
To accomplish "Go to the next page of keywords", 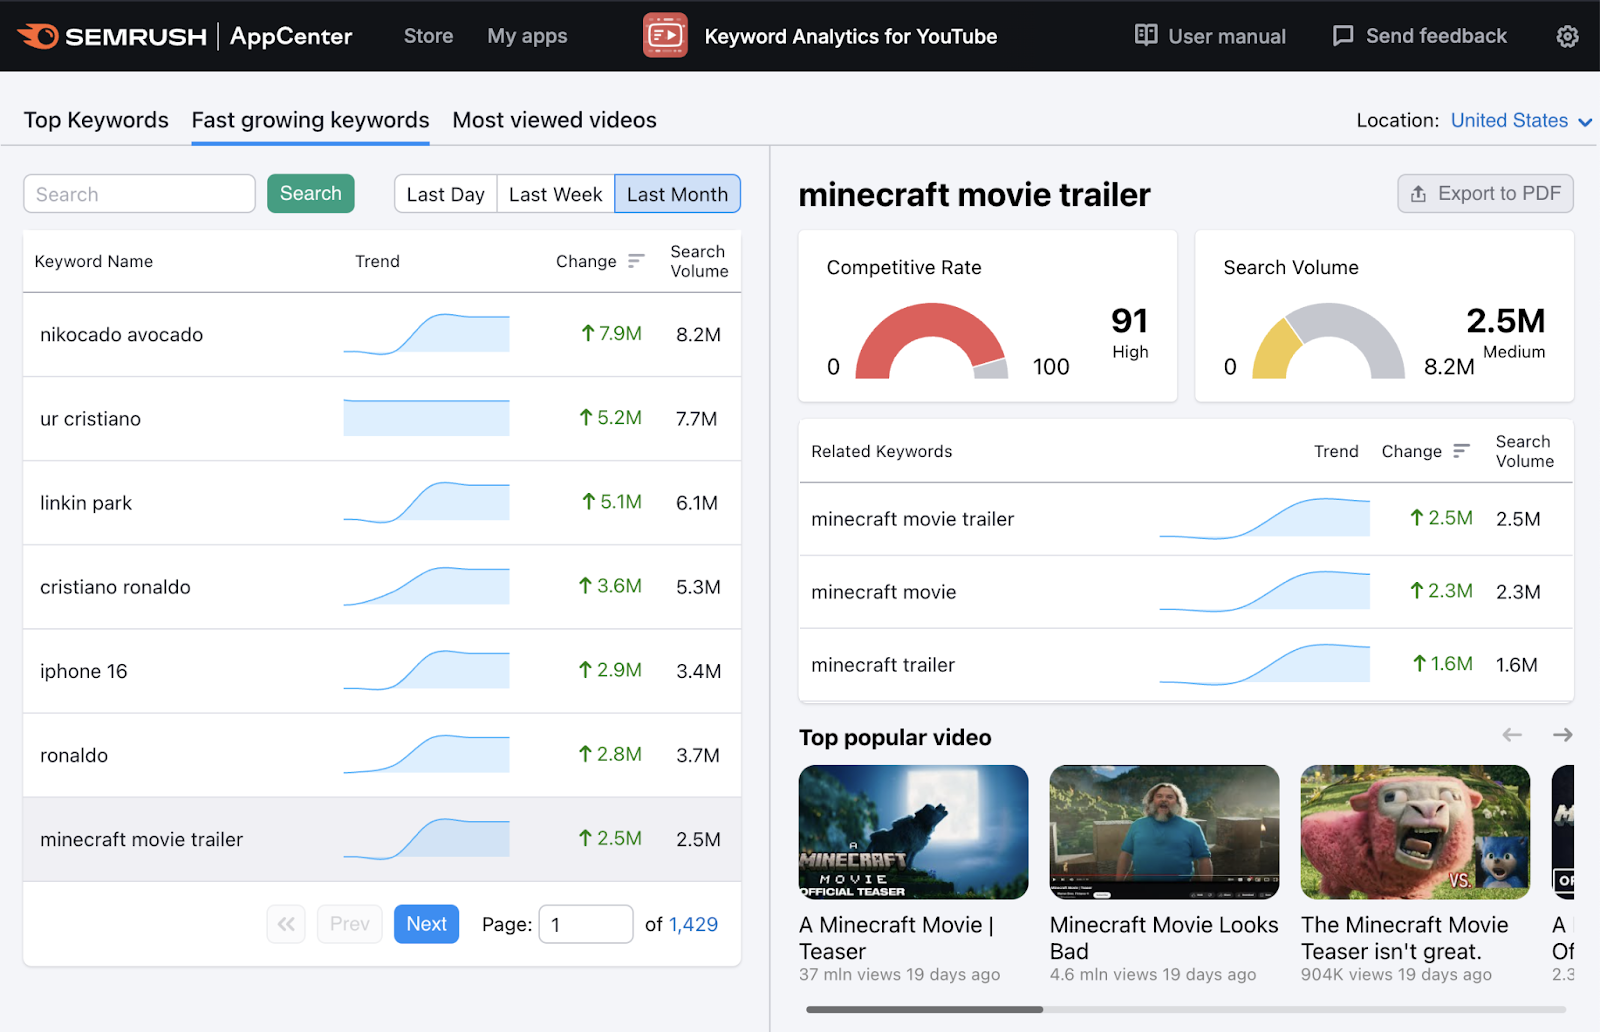I will point(426,923).
